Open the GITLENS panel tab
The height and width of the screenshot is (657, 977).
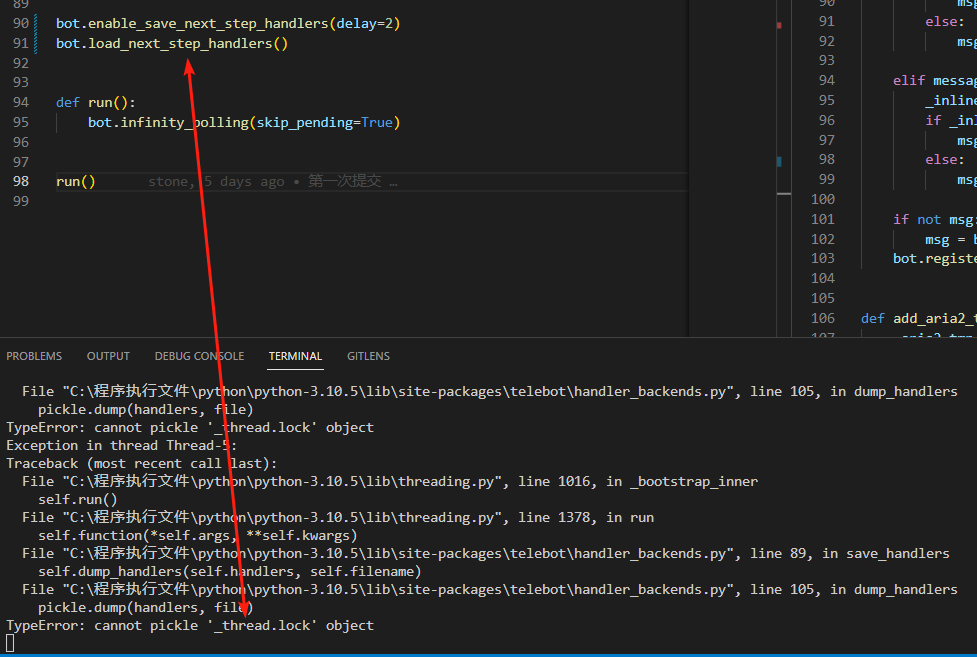tap(368, 356)
